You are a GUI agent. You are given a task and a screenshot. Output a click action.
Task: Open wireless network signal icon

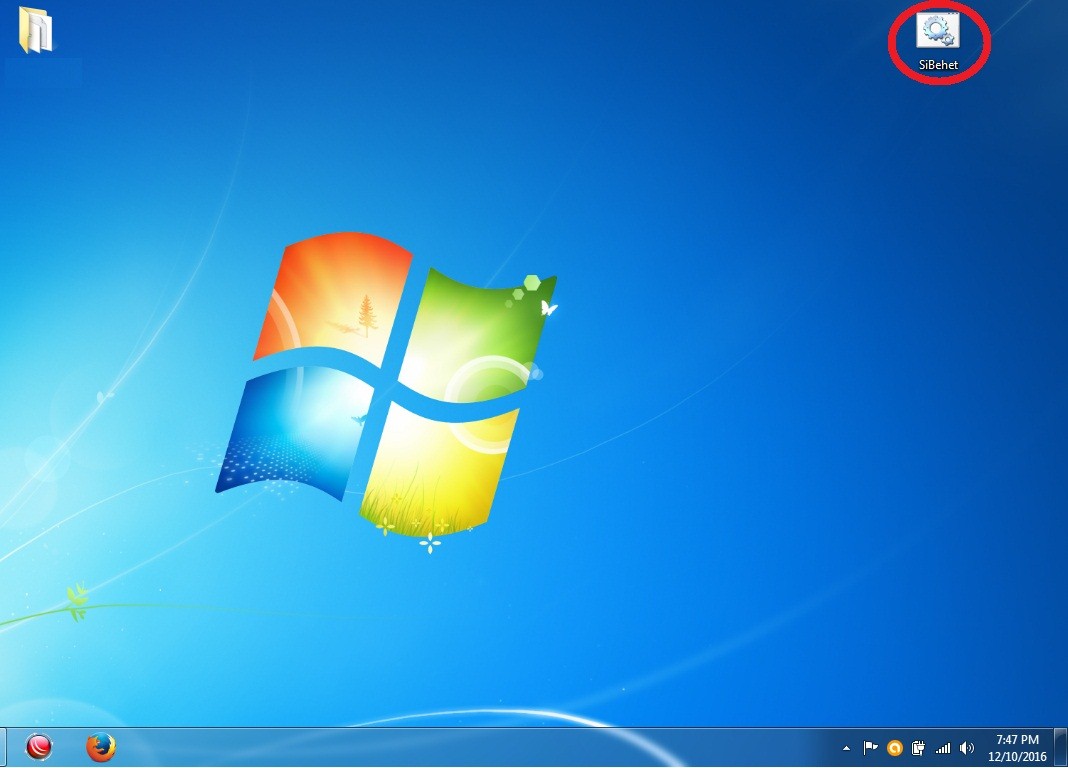(943, 748)
